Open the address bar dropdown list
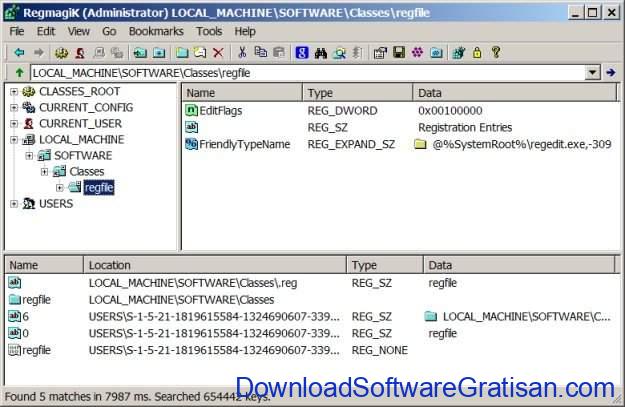 coord(593,73)
